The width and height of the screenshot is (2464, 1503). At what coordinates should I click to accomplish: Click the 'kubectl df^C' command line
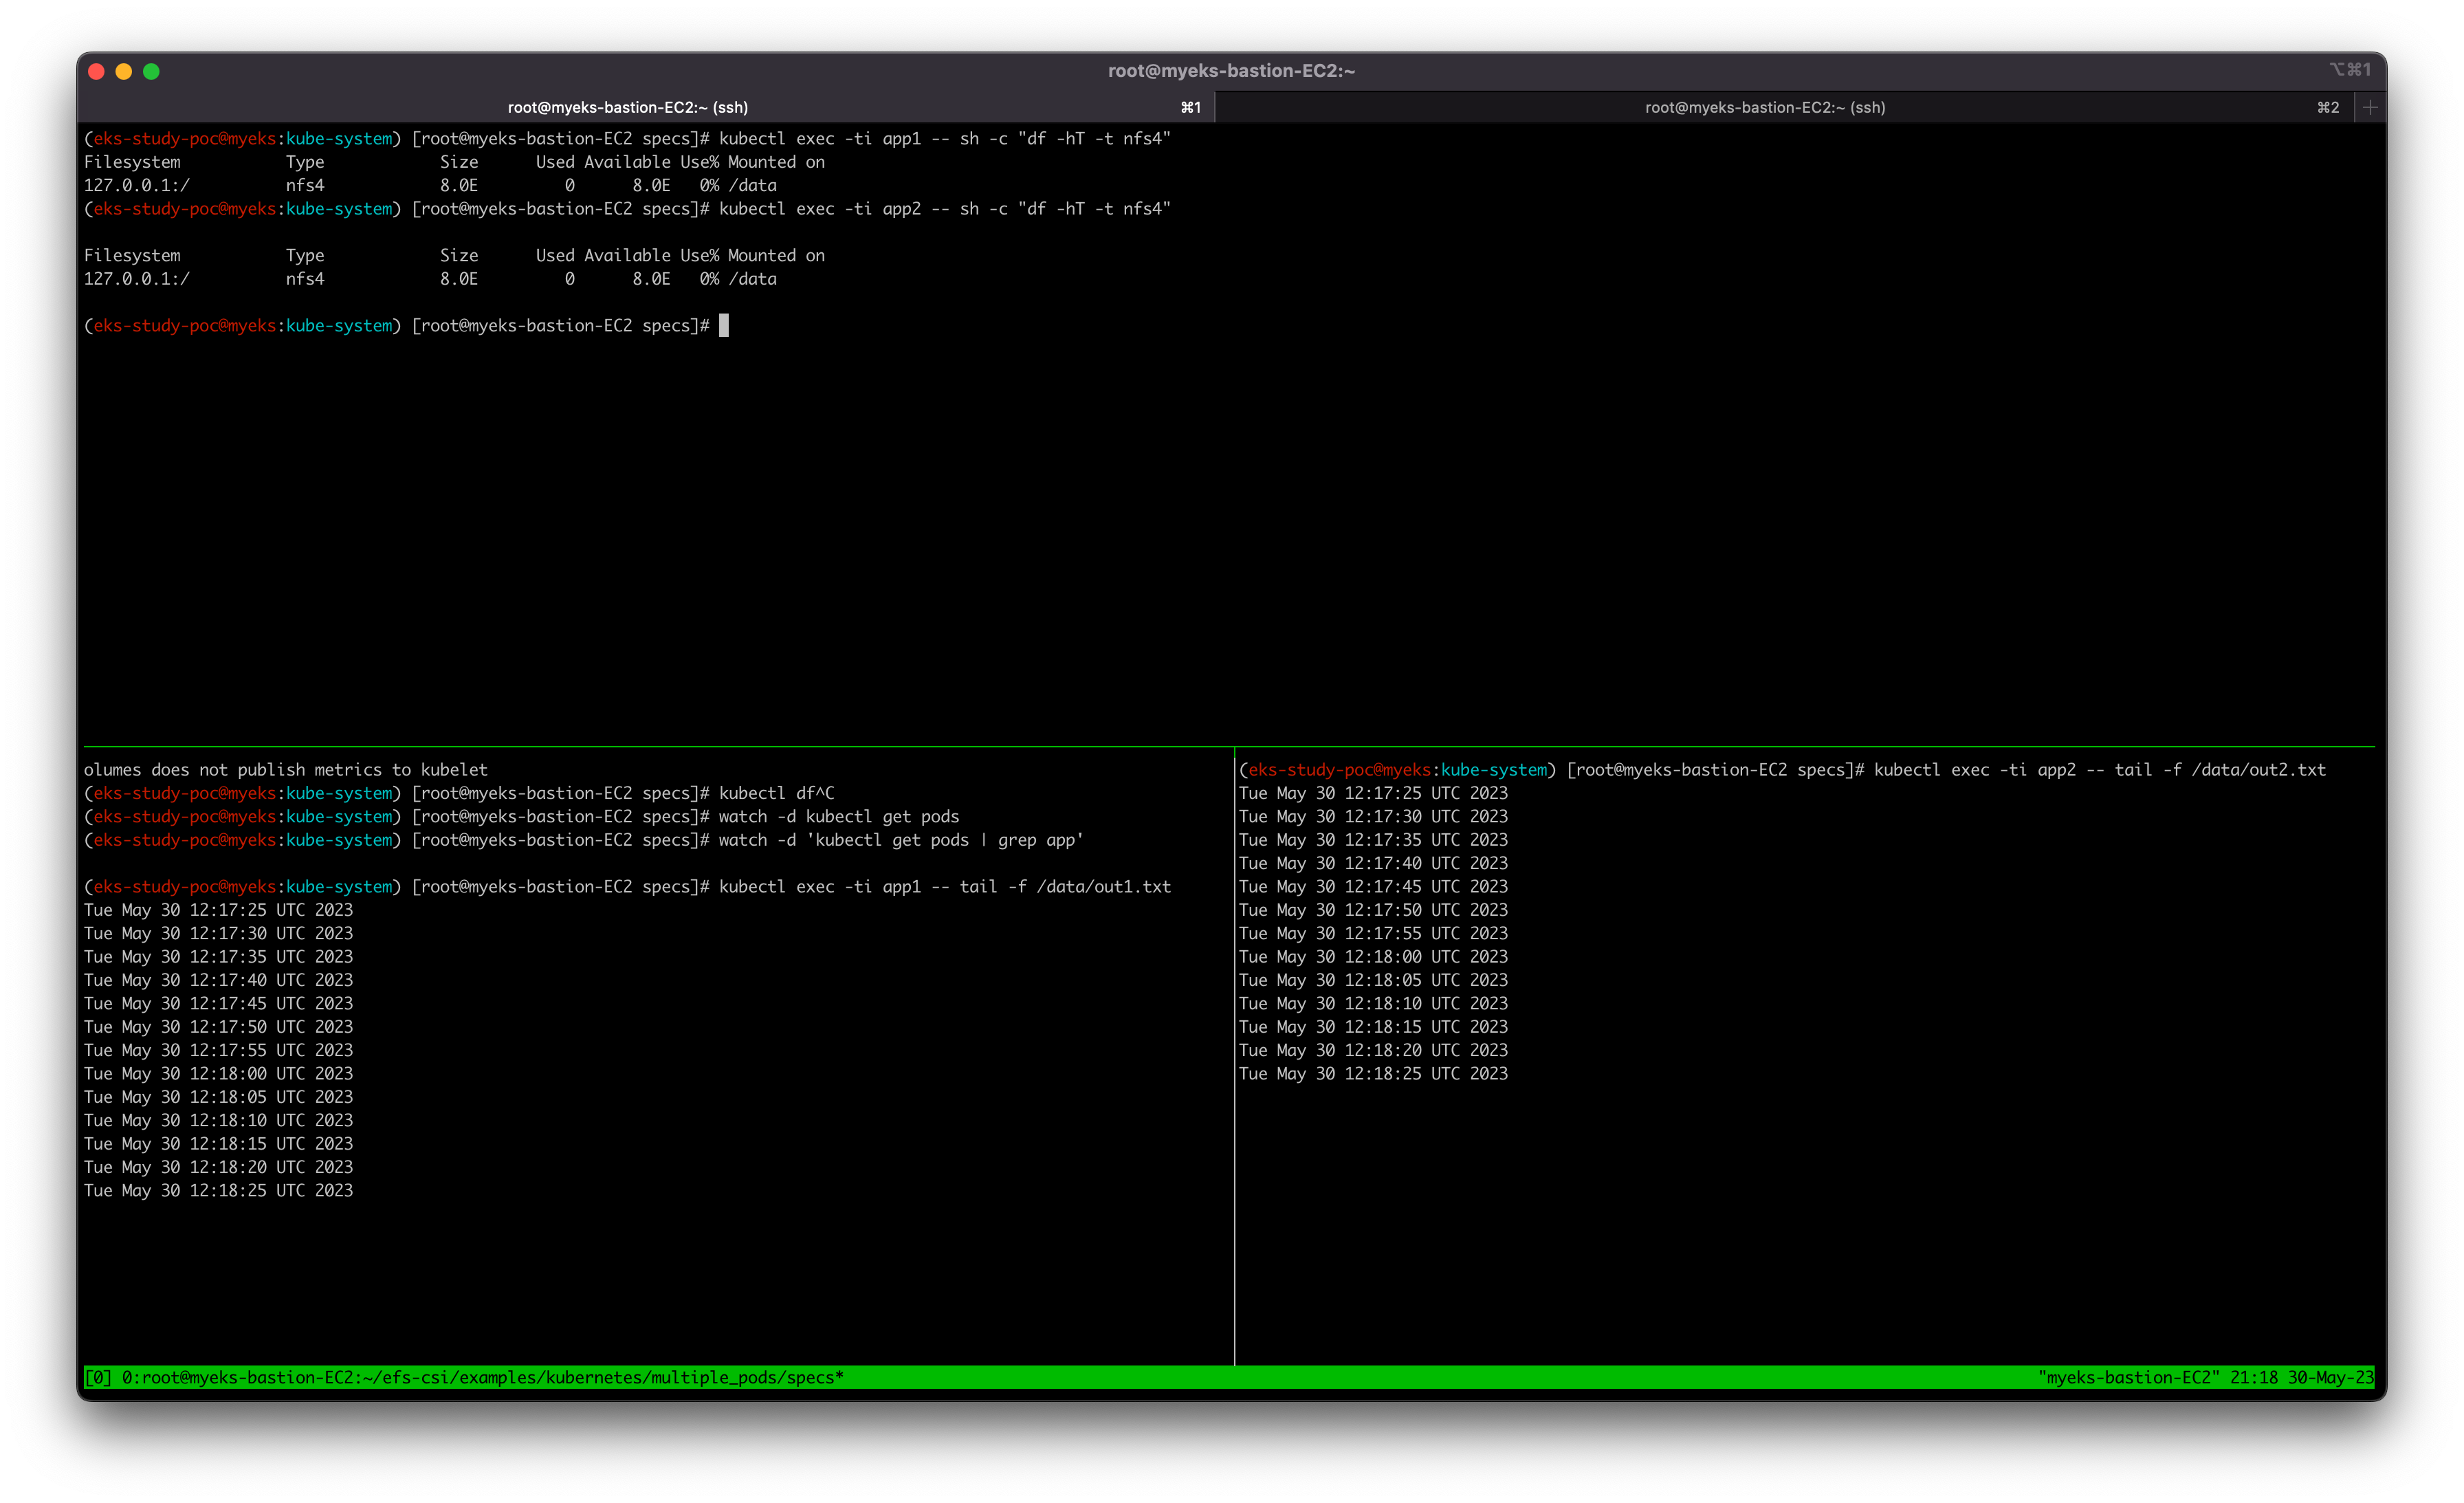pos(776,793)
